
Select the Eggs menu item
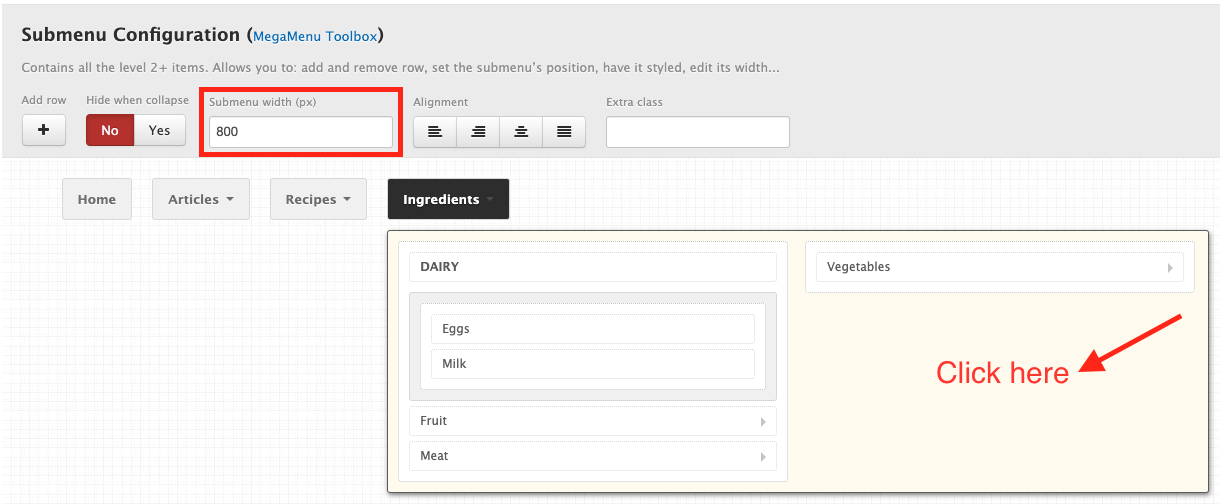tap(593, 329)
